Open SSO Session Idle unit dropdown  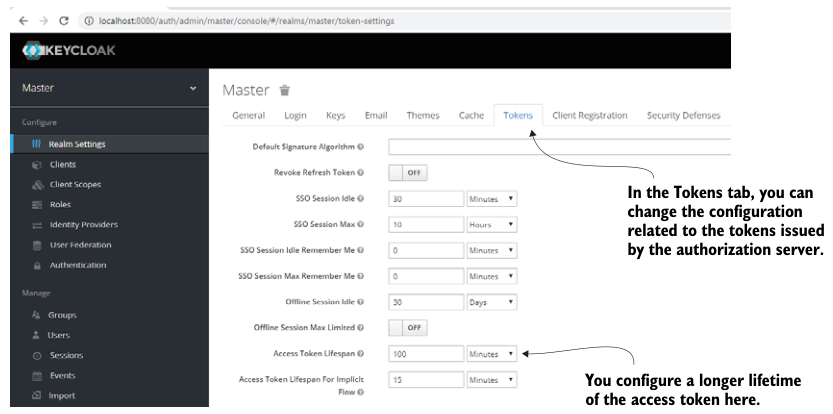point(491,199)
